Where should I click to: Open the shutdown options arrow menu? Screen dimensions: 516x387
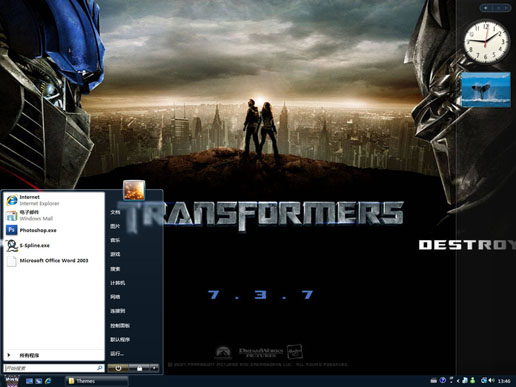[154, 368]
